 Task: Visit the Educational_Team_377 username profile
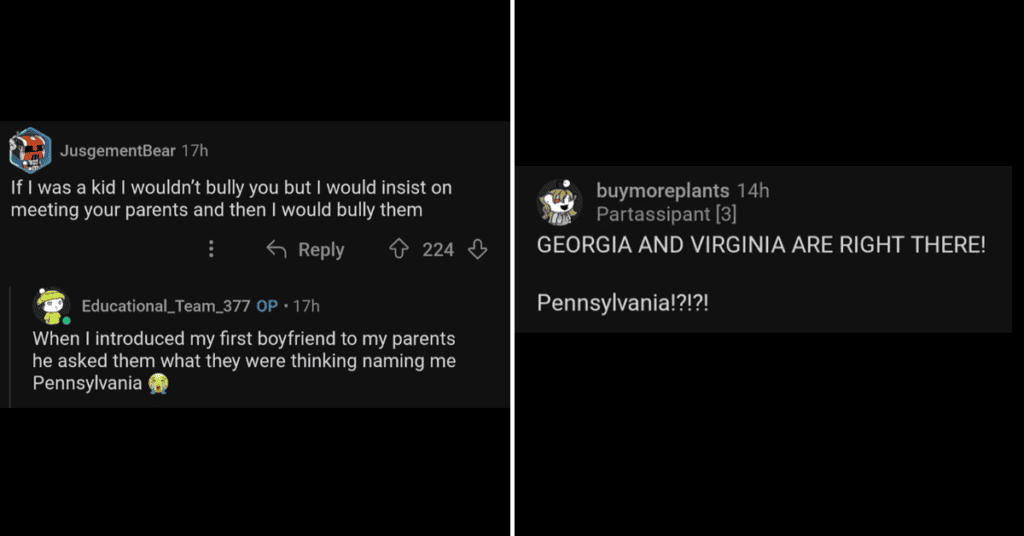pyautogui.click(x=165, y=306)
